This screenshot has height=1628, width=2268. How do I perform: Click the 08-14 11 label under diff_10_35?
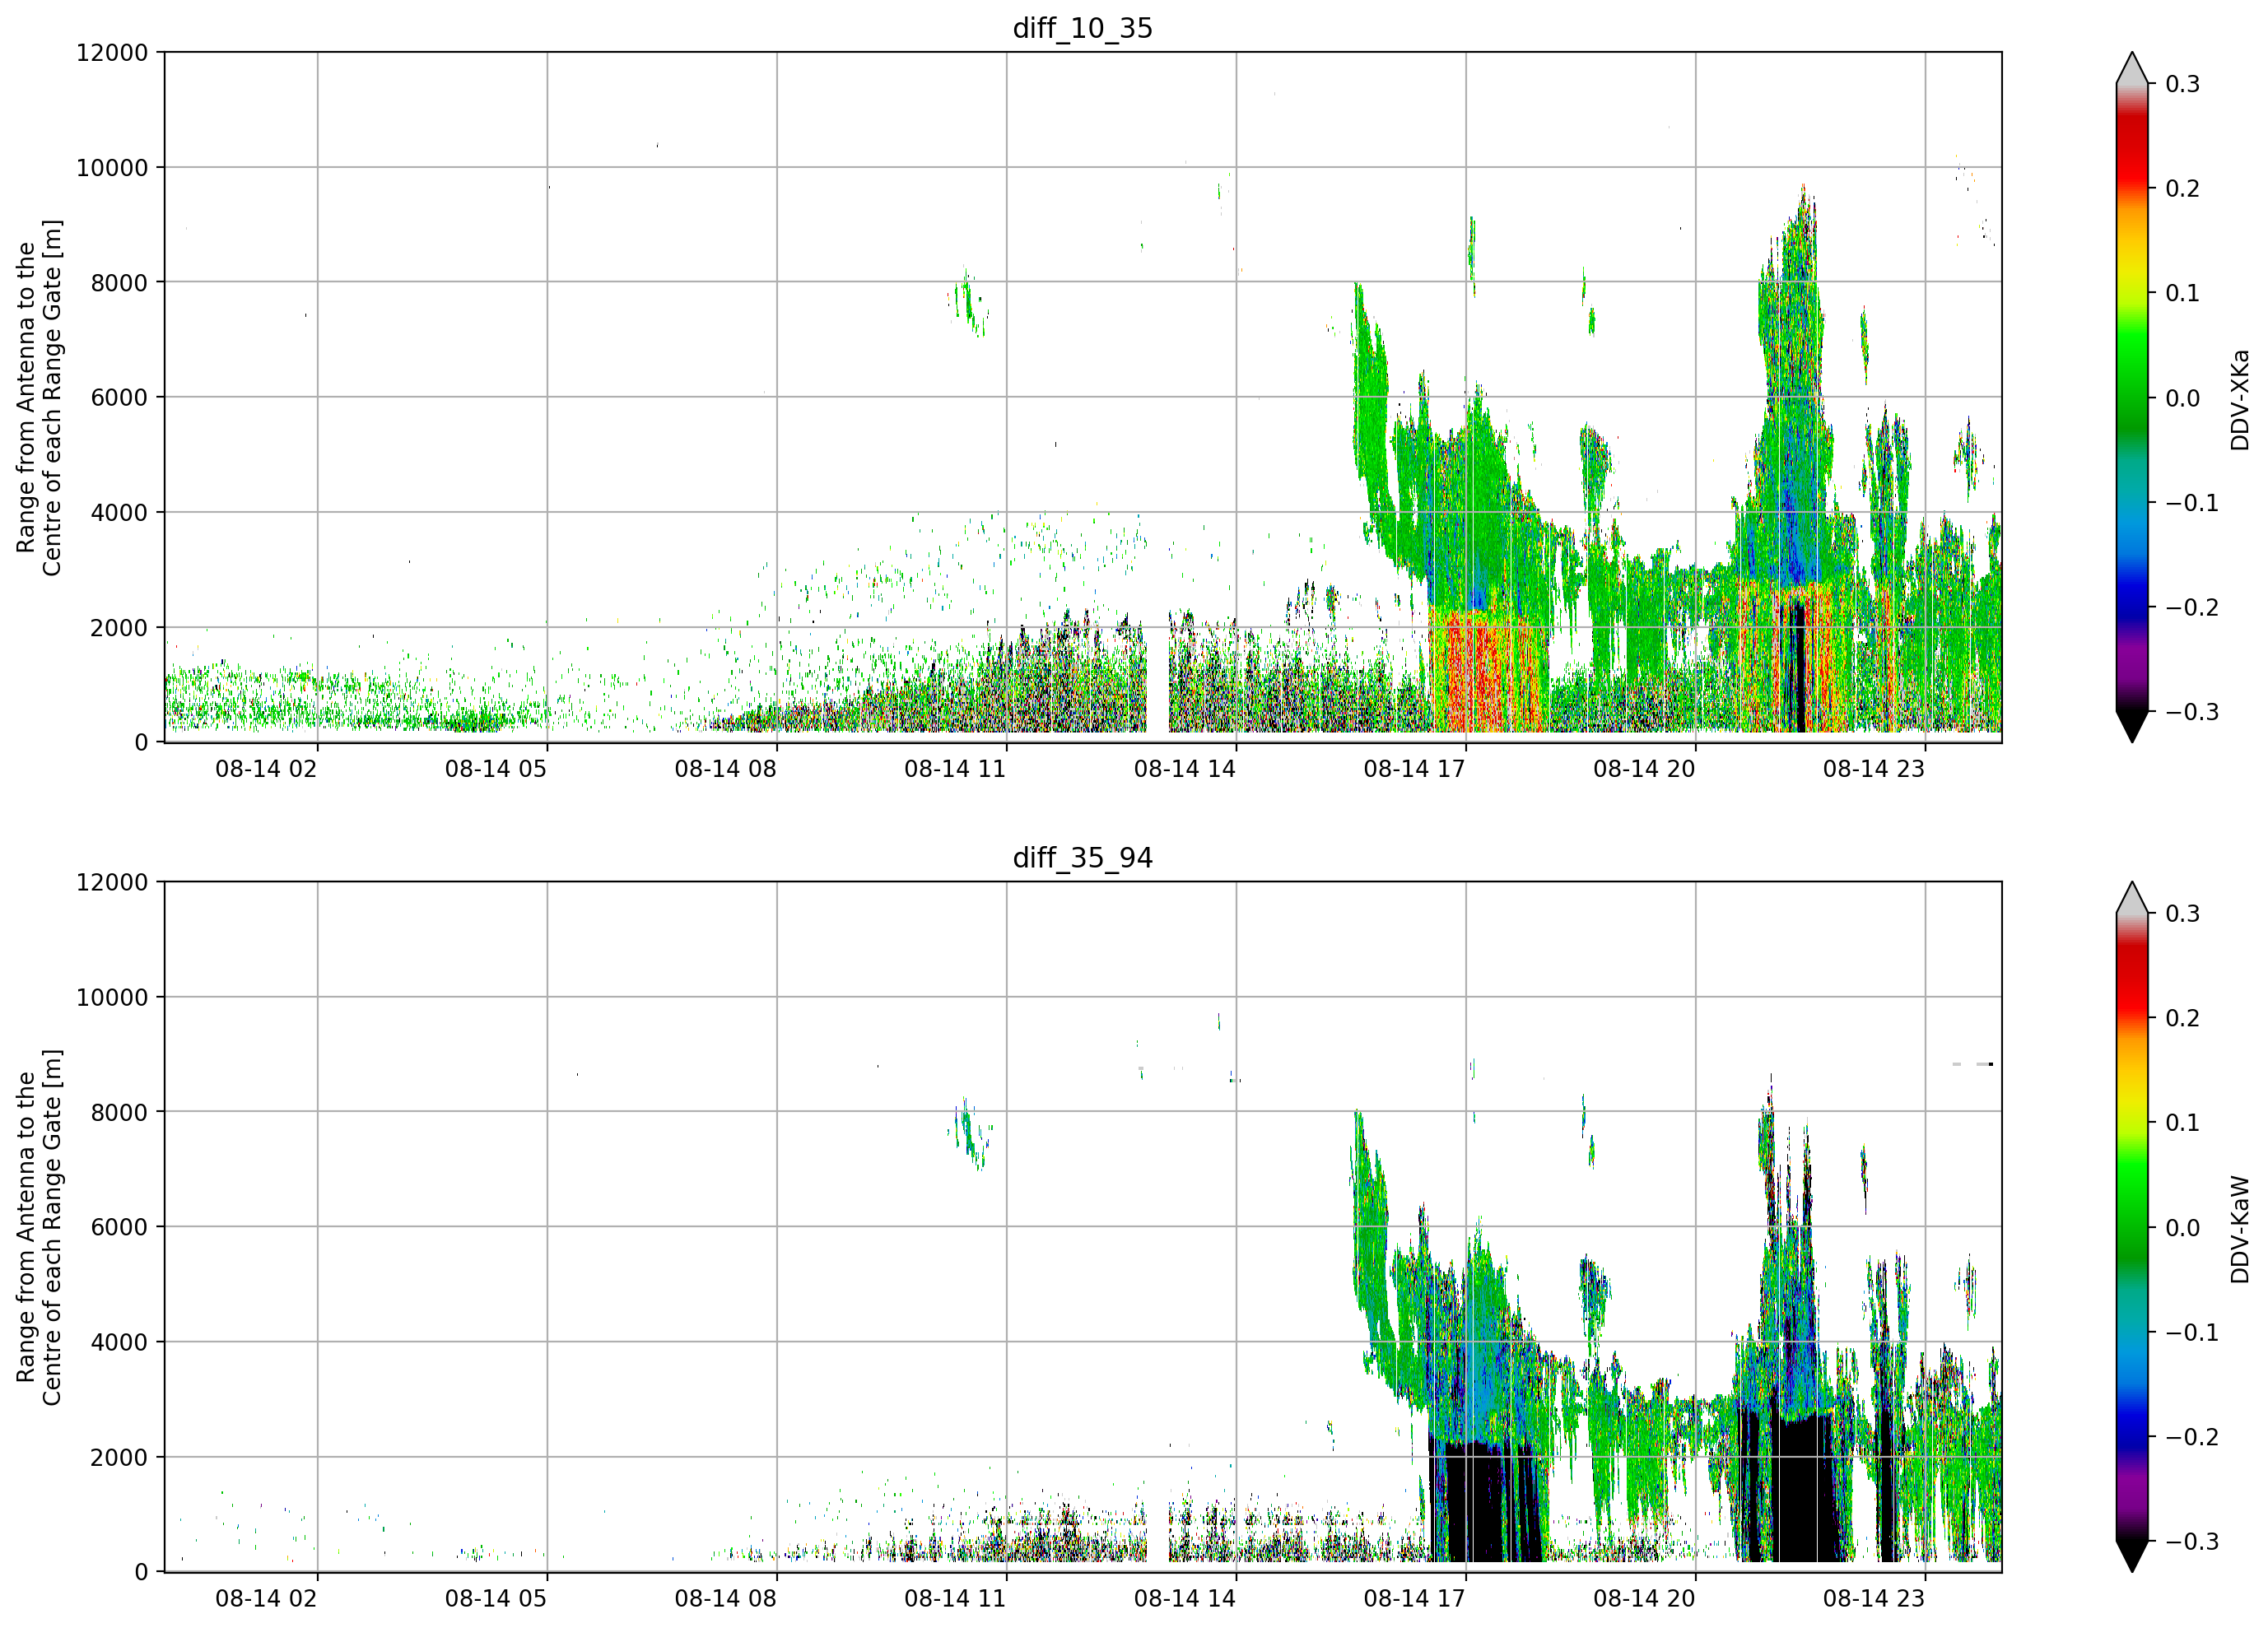955,769
